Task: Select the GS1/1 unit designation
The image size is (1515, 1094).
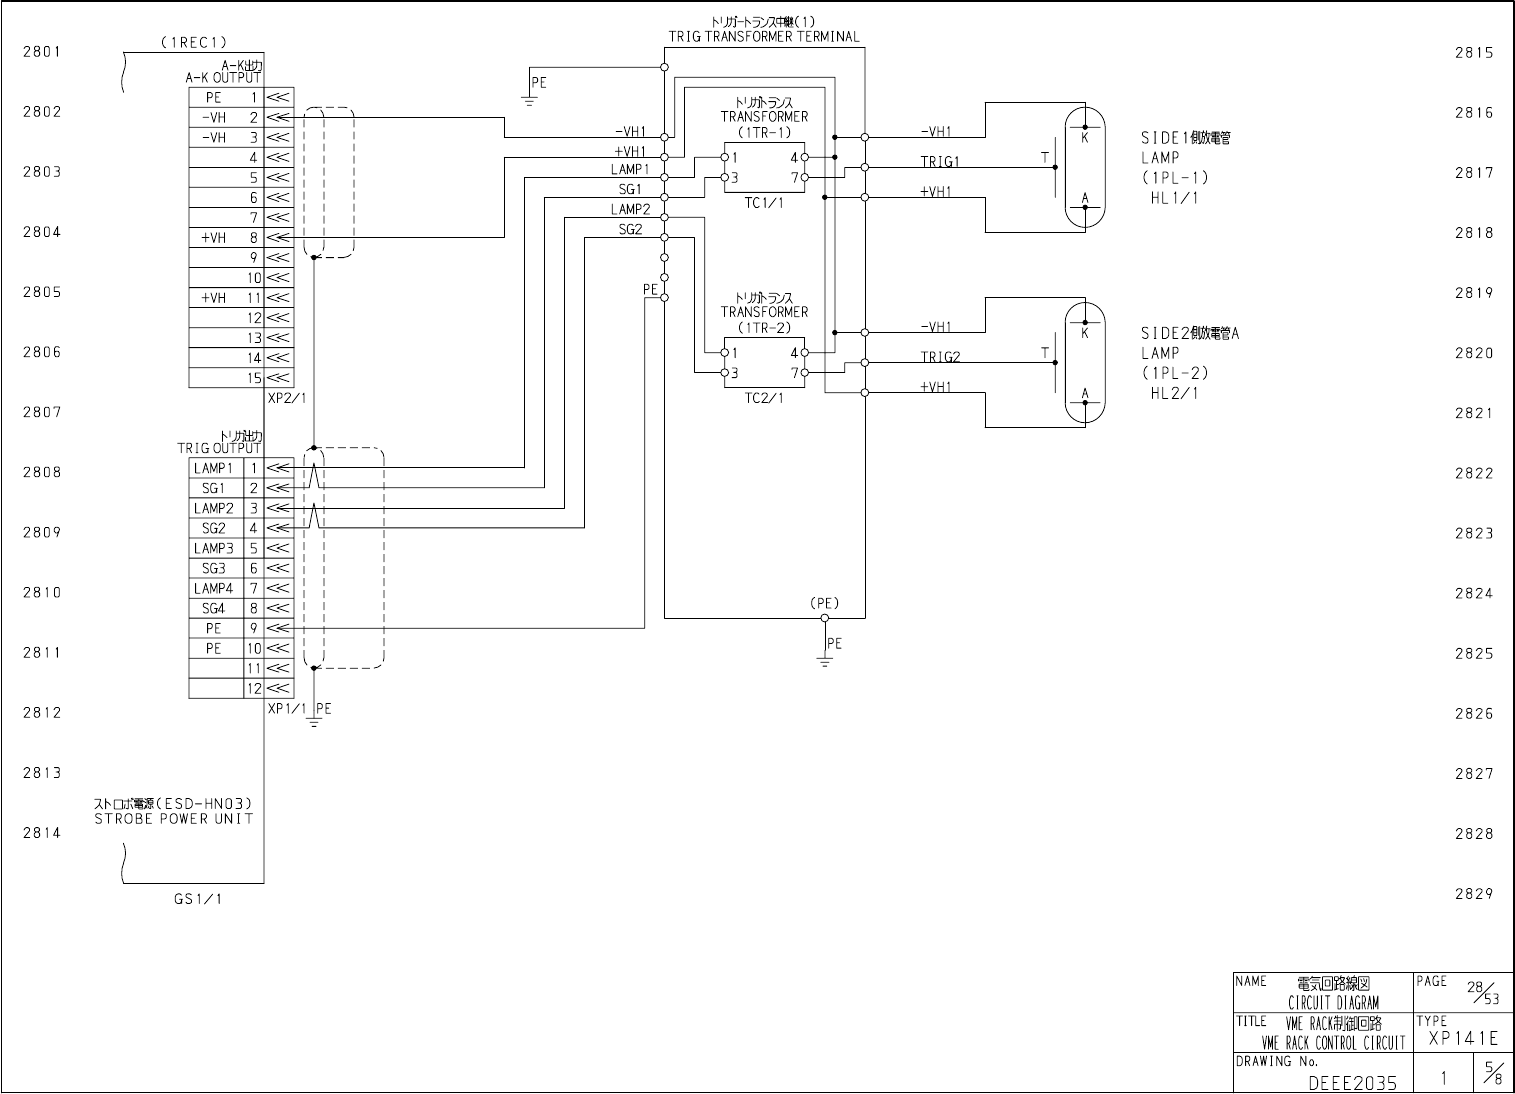Action: coord(197,899)
